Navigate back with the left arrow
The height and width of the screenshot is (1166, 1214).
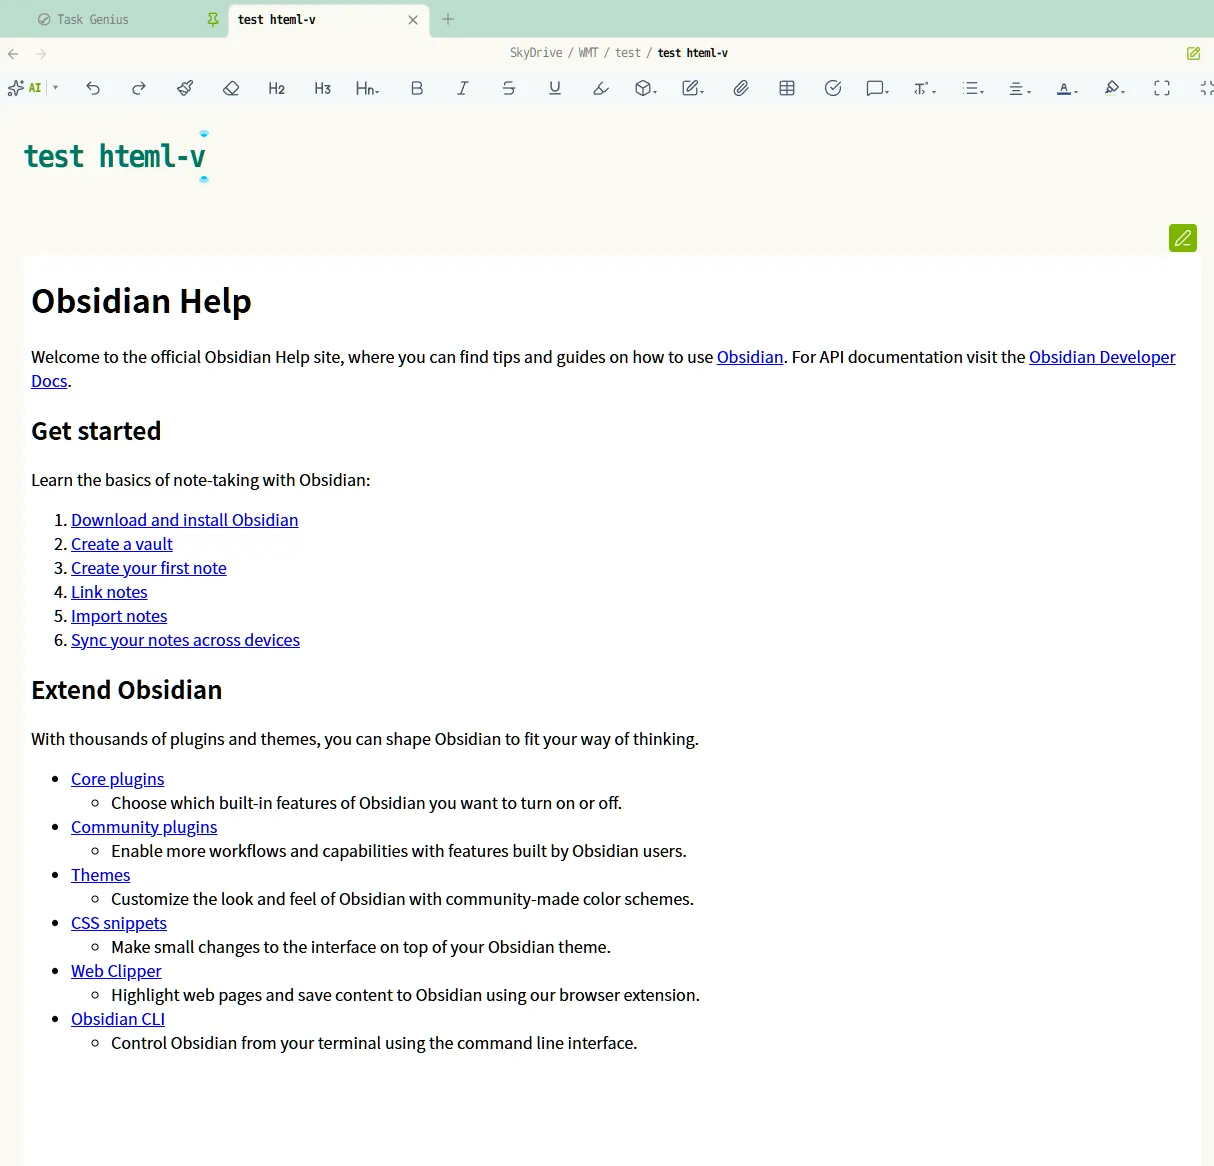click(13, 54)
